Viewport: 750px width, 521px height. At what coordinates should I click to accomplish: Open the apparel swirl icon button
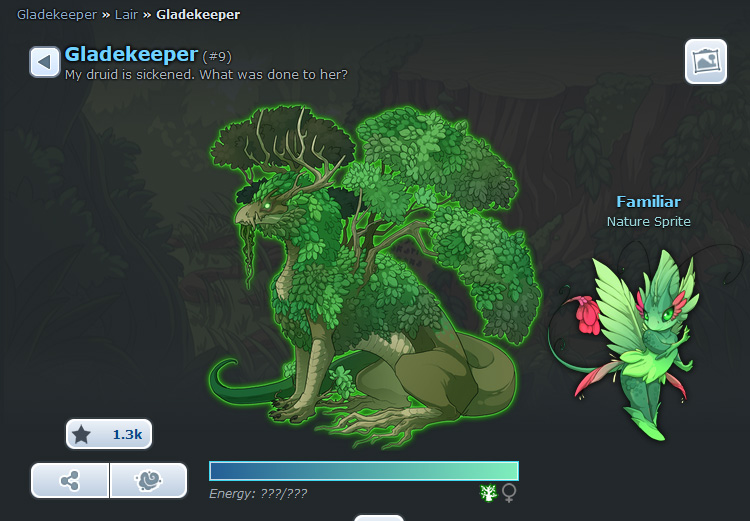[x=149, y=480]
